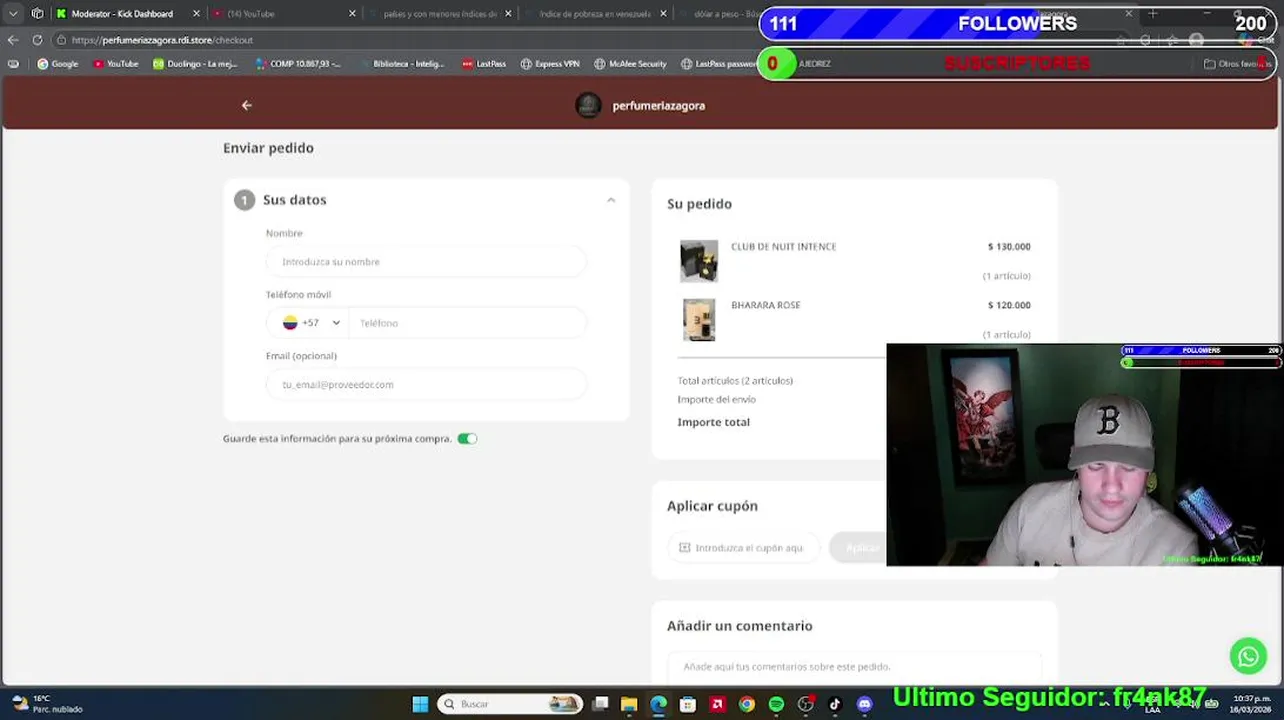Viewport: 1284px width, 720px height.
Task: Open the Duolingo bookmark
Action: [x=195, y=64]
